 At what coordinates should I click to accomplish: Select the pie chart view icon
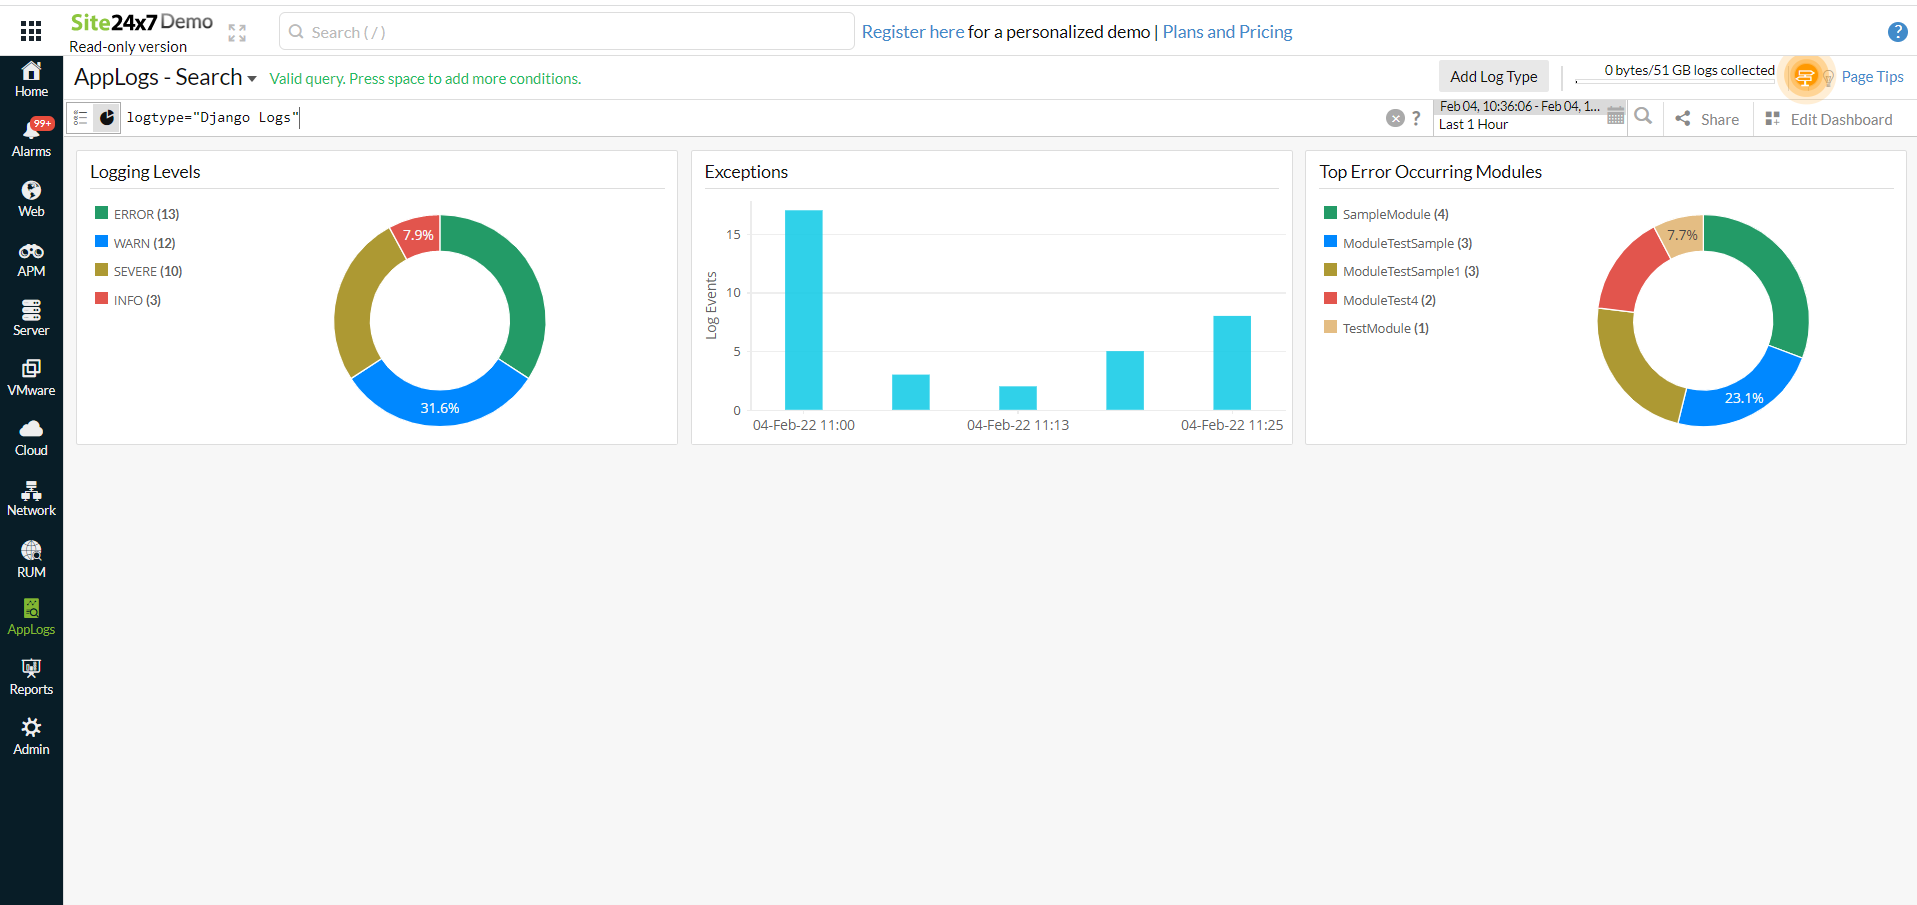click(x=107, y=117)
